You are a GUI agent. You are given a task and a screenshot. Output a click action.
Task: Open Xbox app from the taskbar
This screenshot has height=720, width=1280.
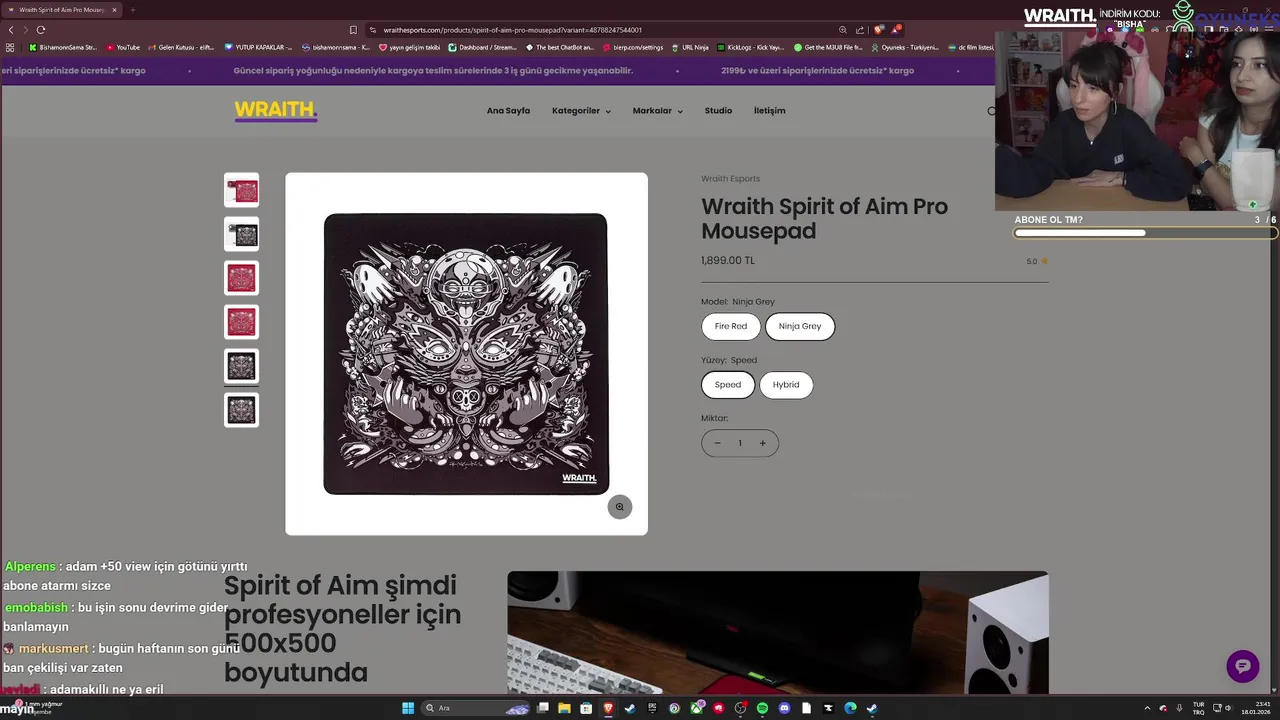[x=696, y=708]
